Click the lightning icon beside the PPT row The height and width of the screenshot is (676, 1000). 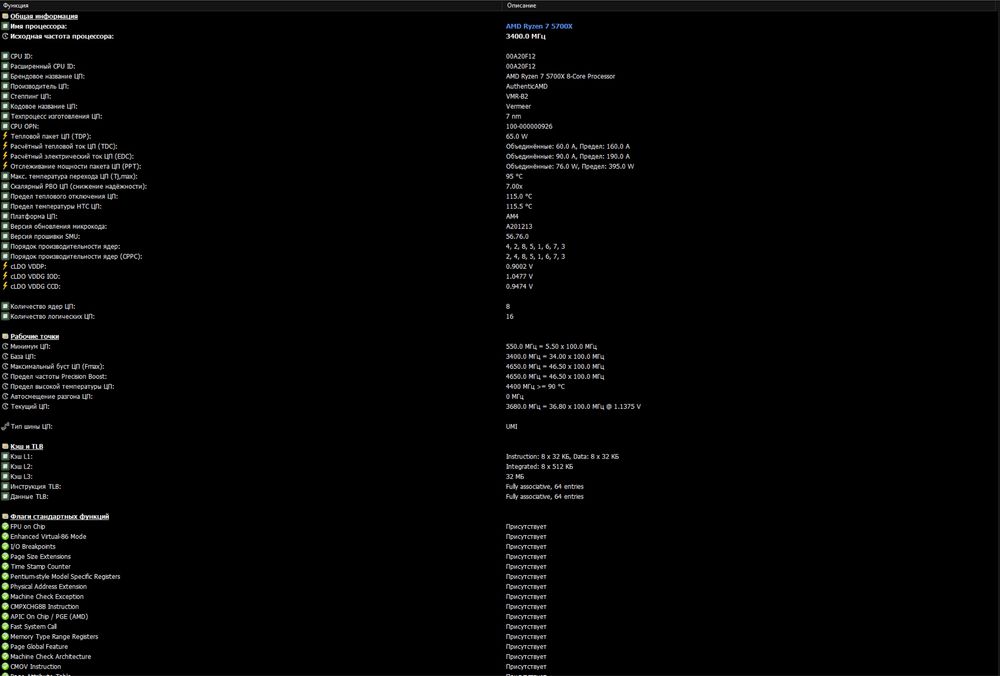tap(5, 166)
